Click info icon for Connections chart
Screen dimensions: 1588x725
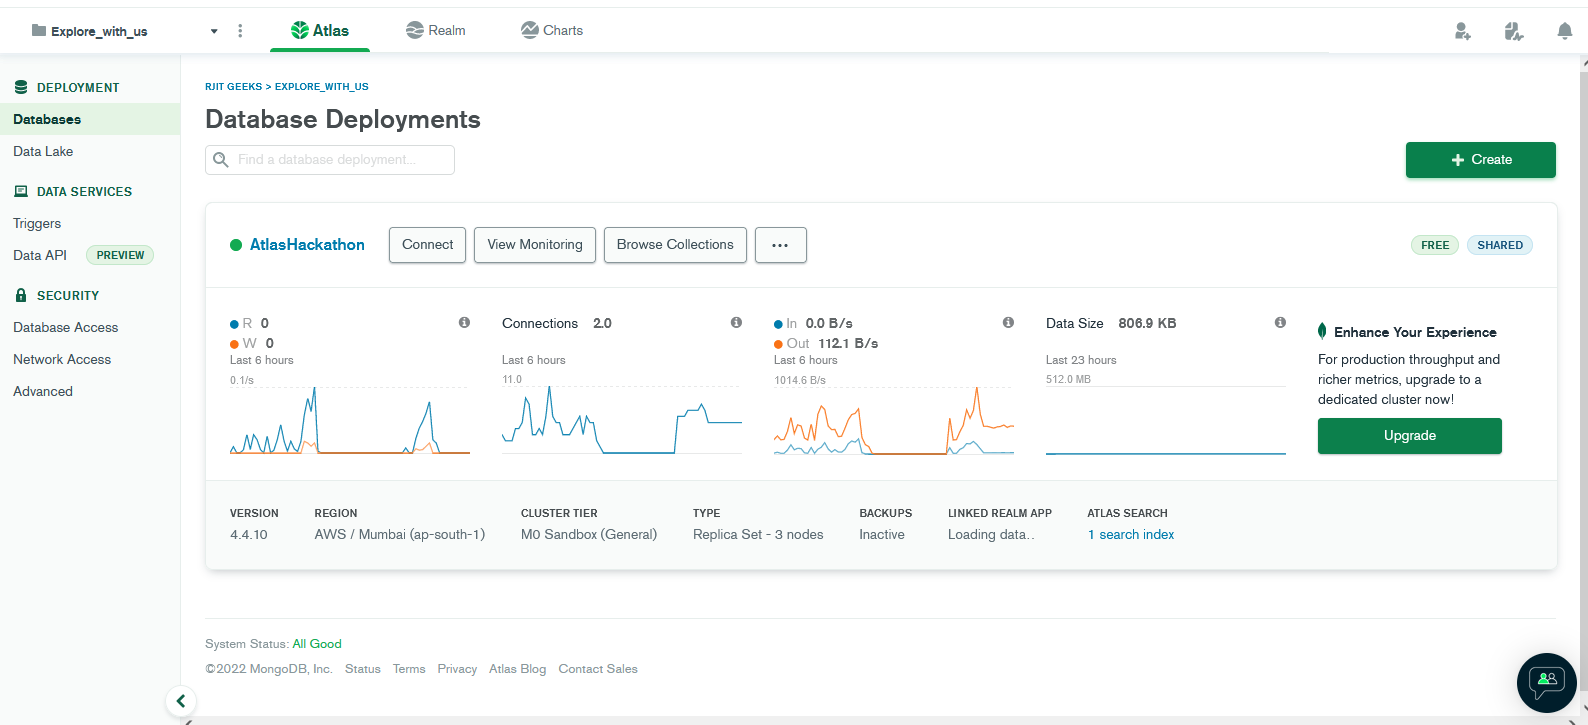click(x=736, y=322)
